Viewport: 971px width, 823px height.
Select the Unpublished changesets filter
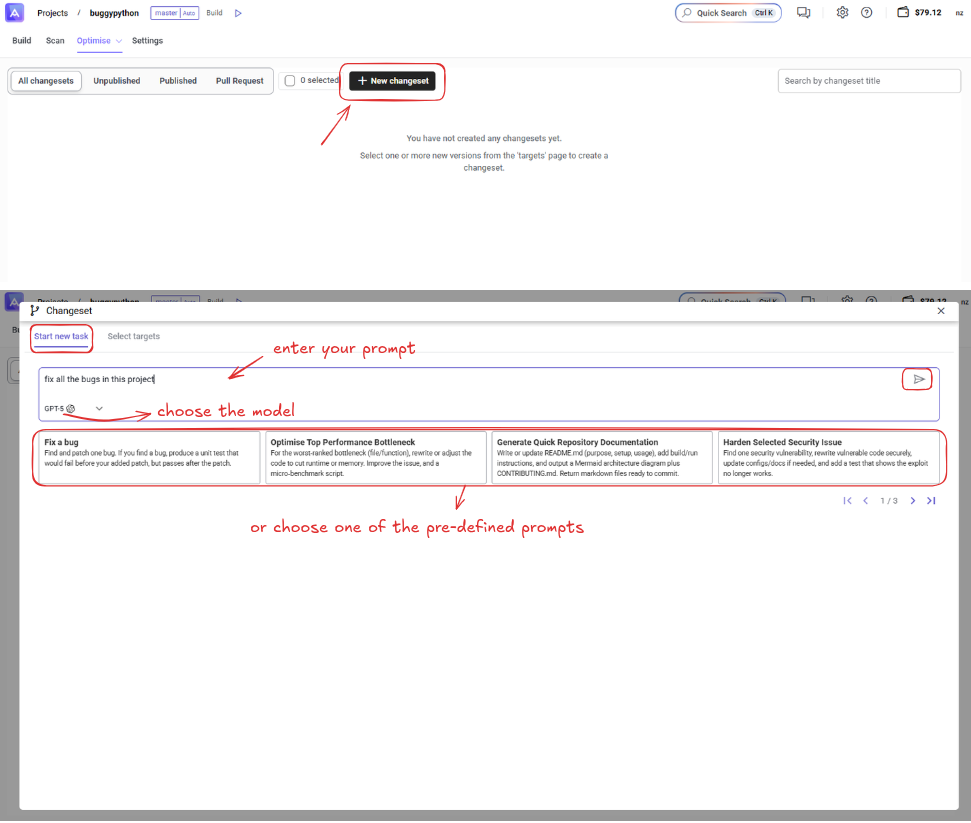pos(117,81)
